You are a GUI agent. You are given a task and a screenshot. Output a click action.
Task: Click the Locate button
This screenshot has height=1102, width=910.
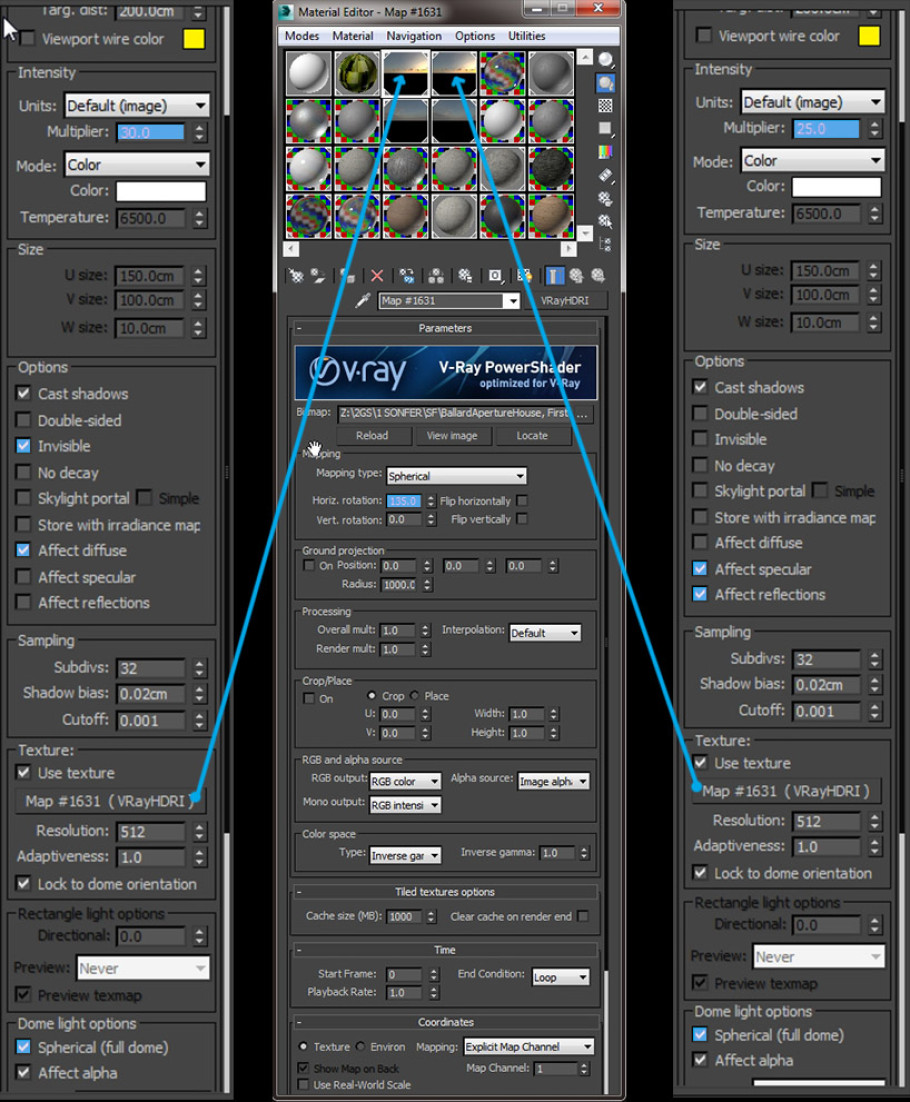pyautogui.click(x=532, y=436)
